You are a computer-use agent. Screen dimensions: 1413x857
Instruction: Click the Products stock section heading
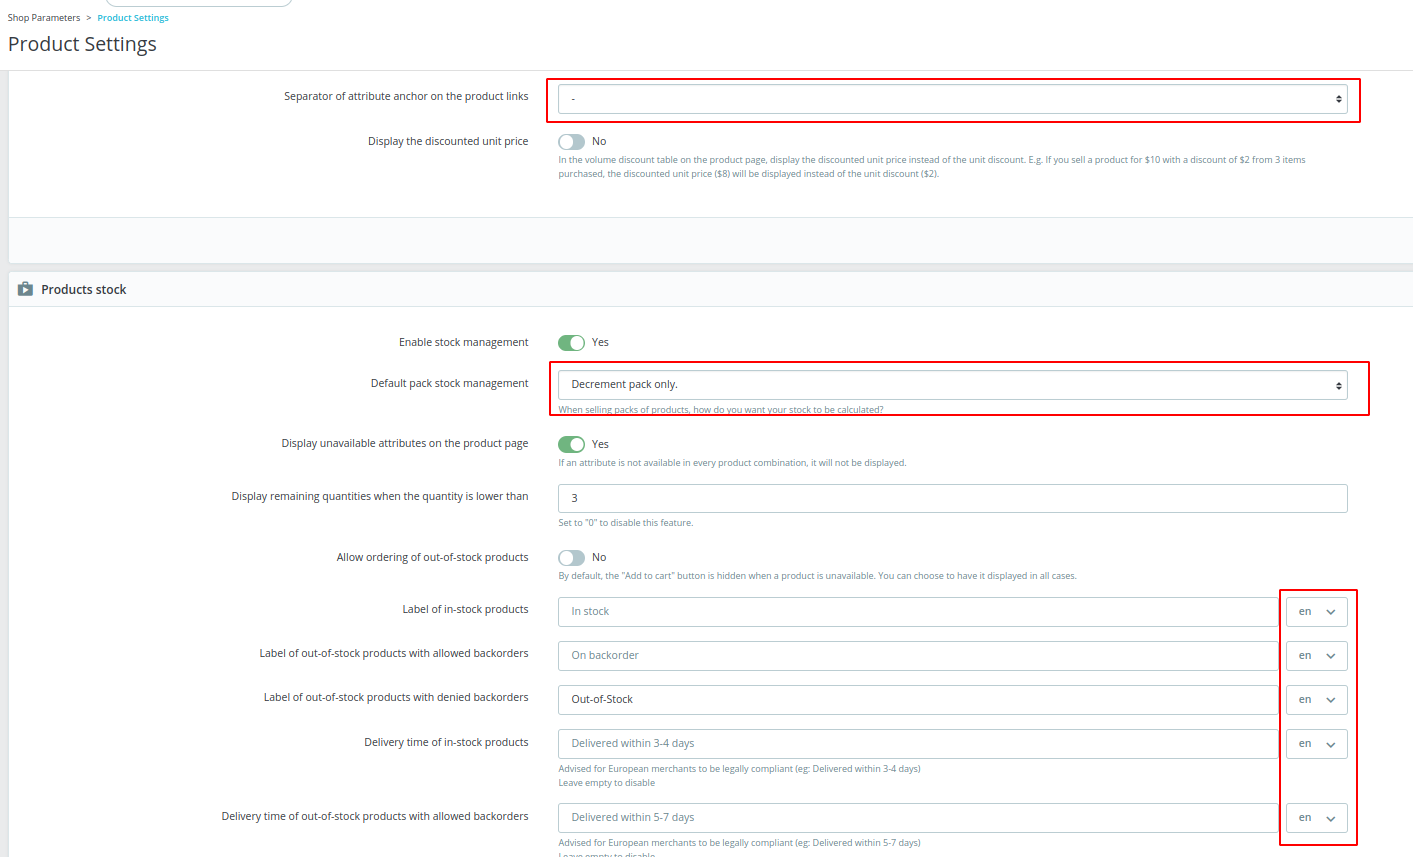(x=84, y=290)
